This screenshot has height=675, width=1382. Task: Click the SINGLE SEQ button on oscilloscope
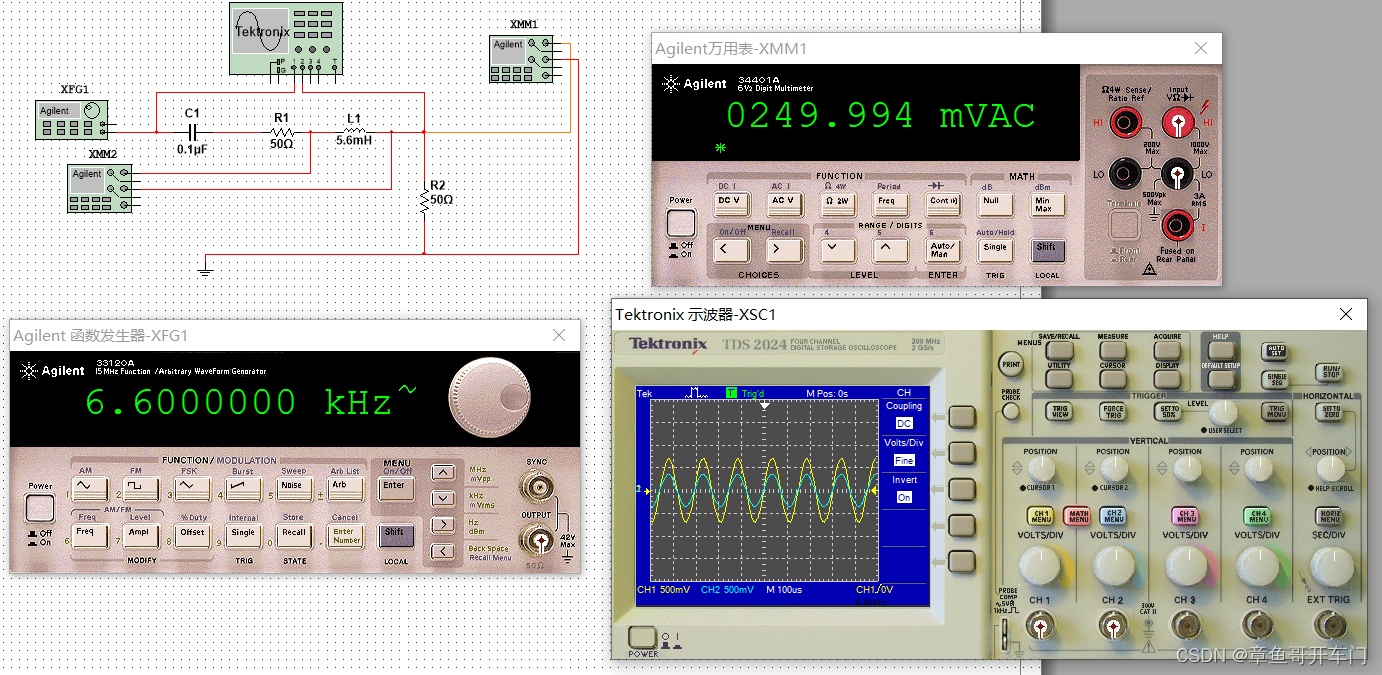(1275, 379)
